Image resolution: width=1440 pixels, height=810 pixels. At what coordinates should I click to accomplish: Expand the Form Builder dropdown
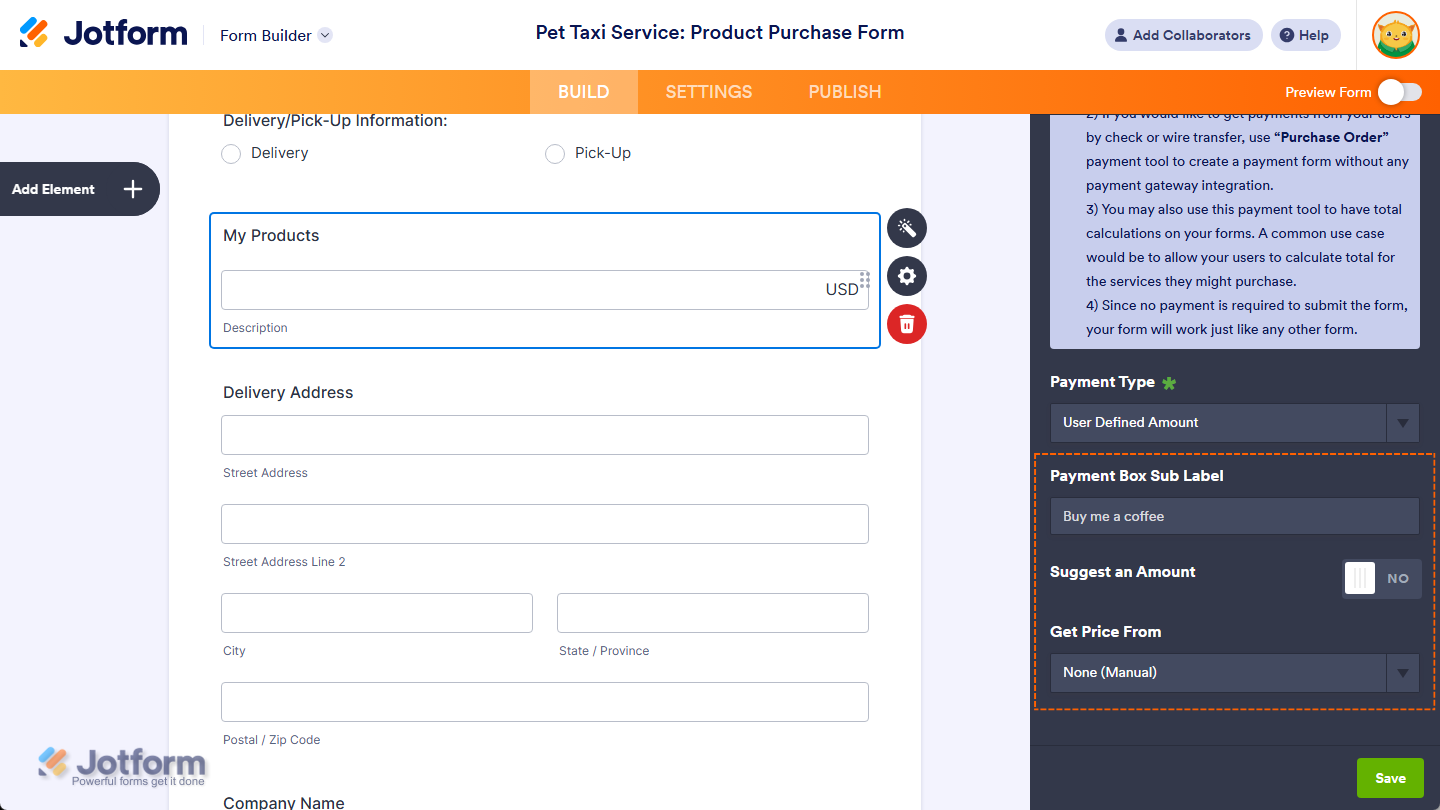tap(324, 35)
